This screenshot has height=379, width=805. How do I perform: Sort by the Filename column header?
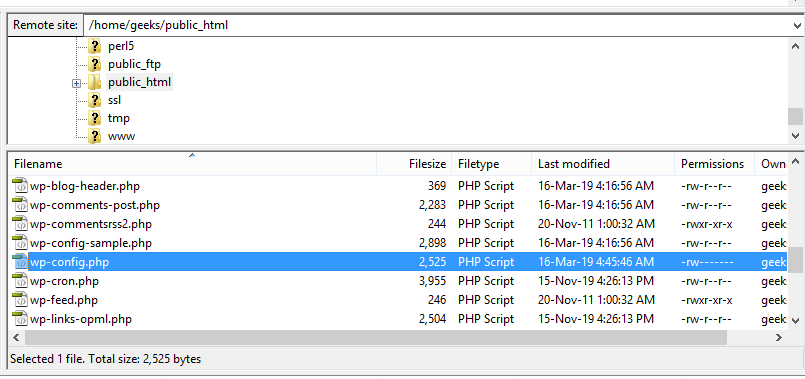click(x=193, y=164)
